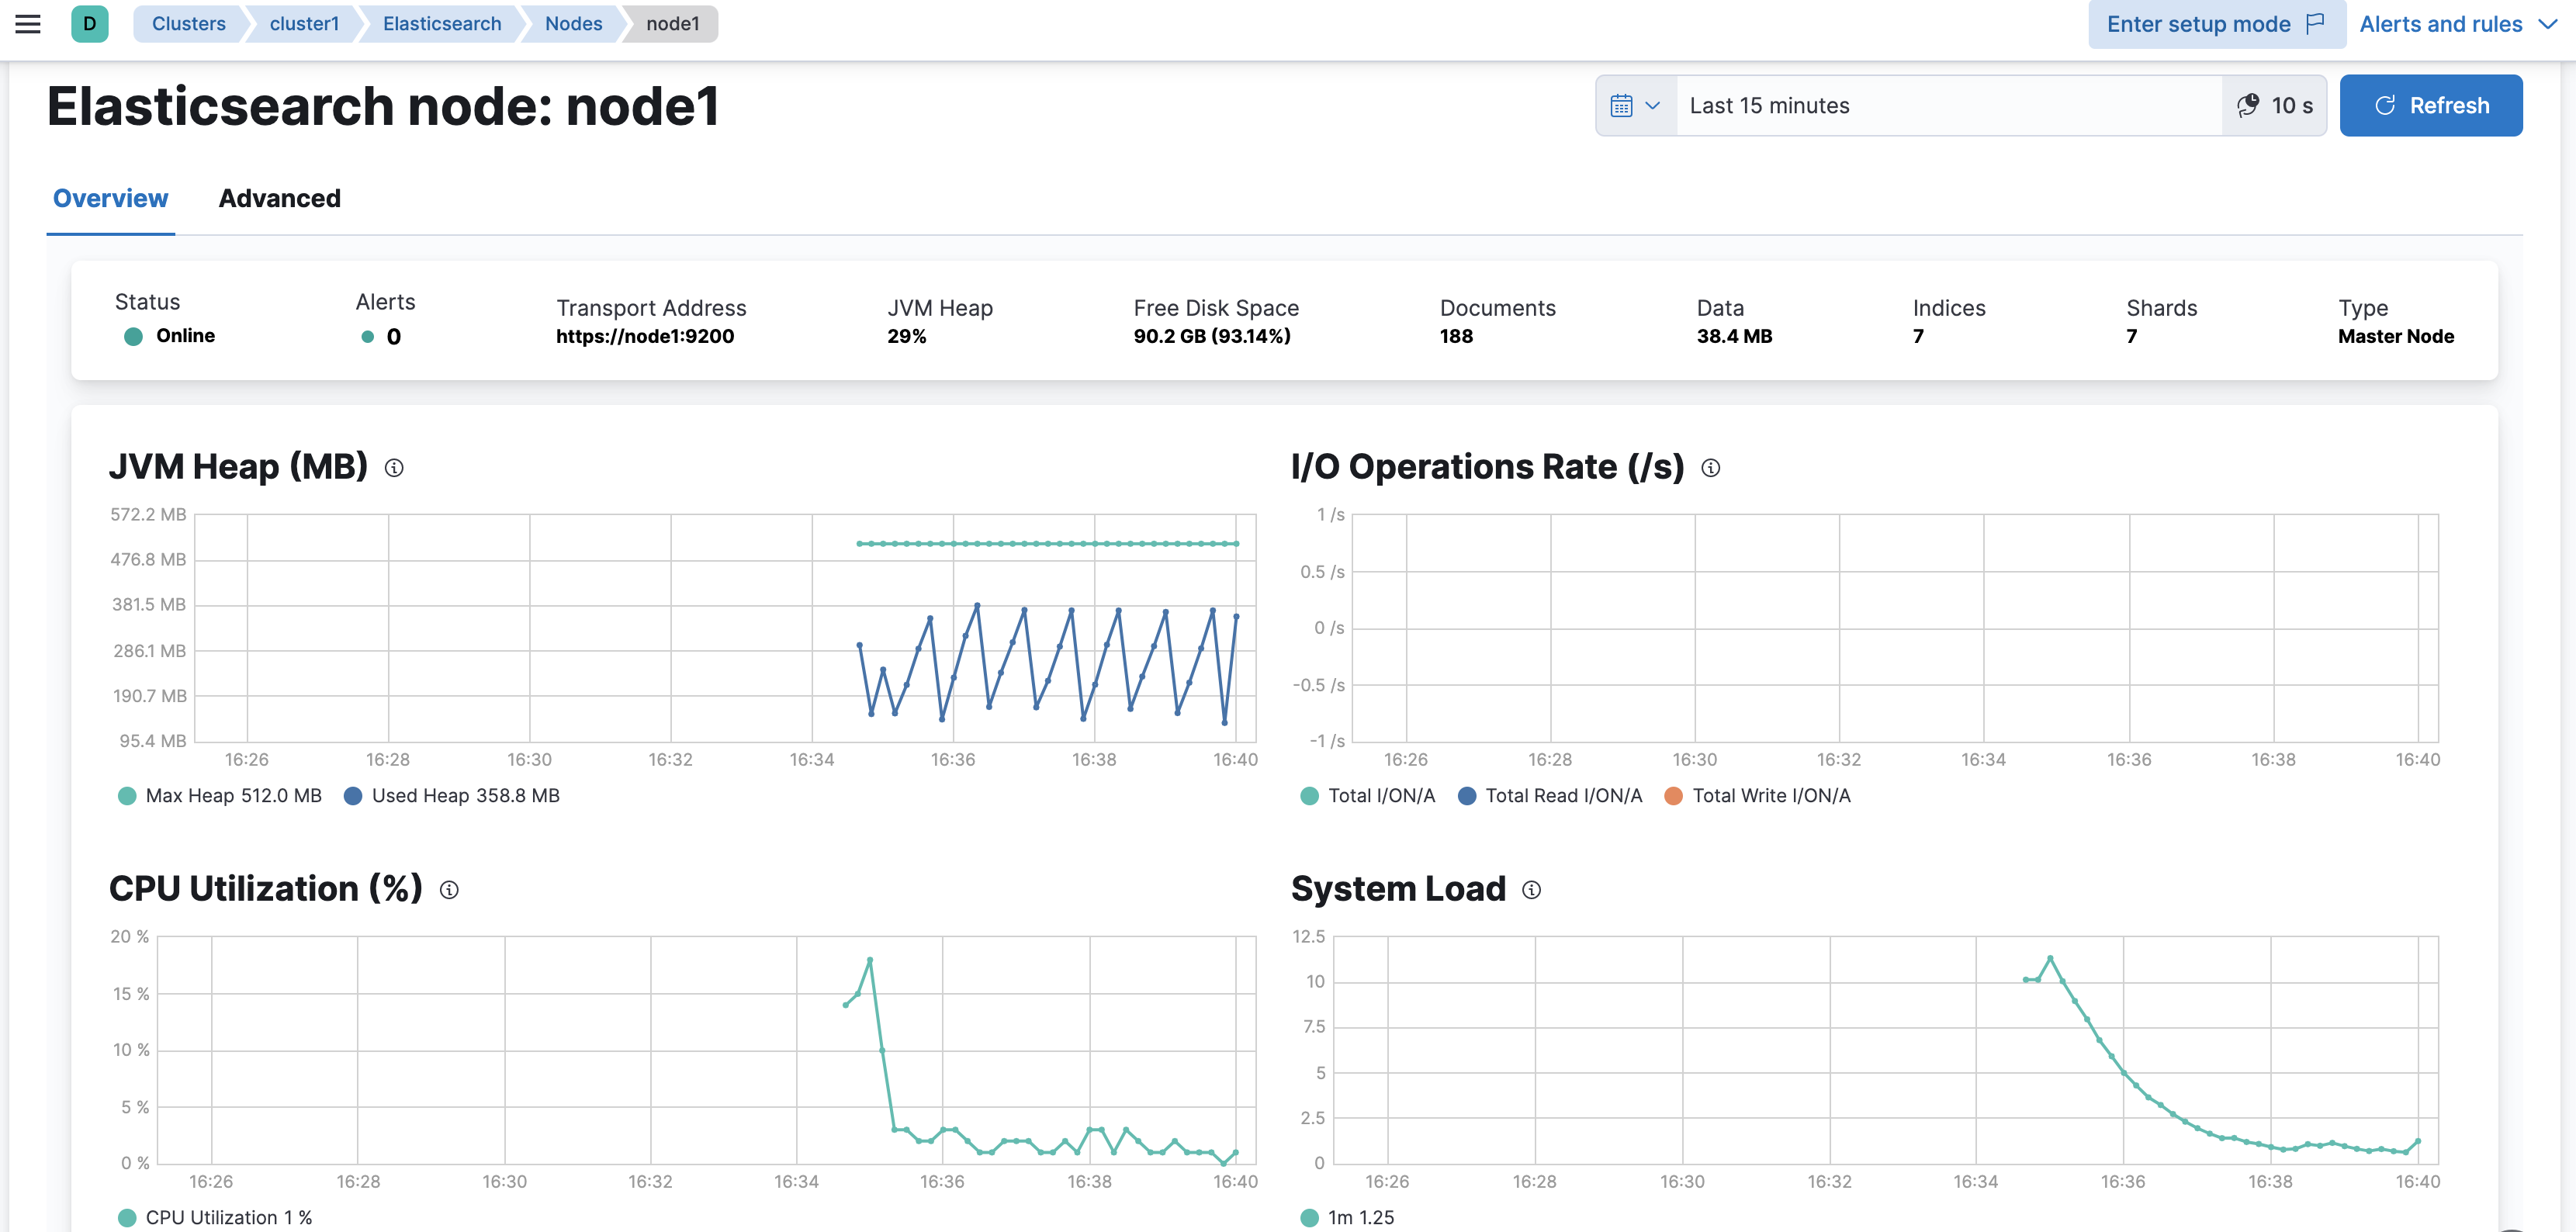2576x1232 pixels.
Task: Toggle the Total I/O legend series
Action: [1367, 796]
